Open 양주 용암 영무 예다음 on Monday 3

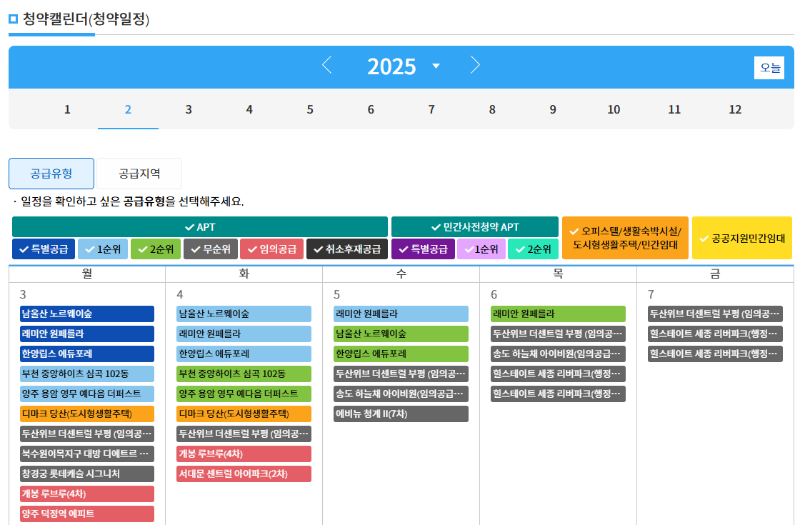pyautogui.click(x=87, y=394)
